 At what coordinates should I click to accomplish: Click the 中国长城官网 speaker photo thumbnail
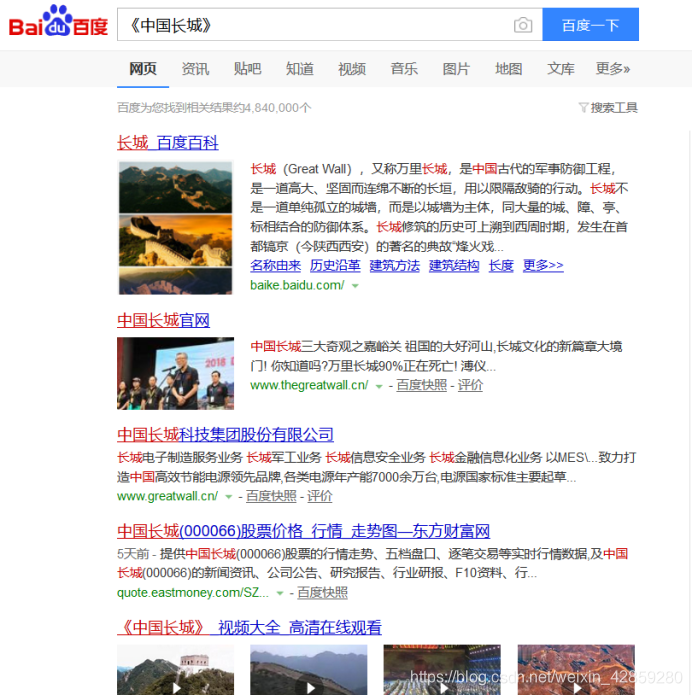coord(175,373)
